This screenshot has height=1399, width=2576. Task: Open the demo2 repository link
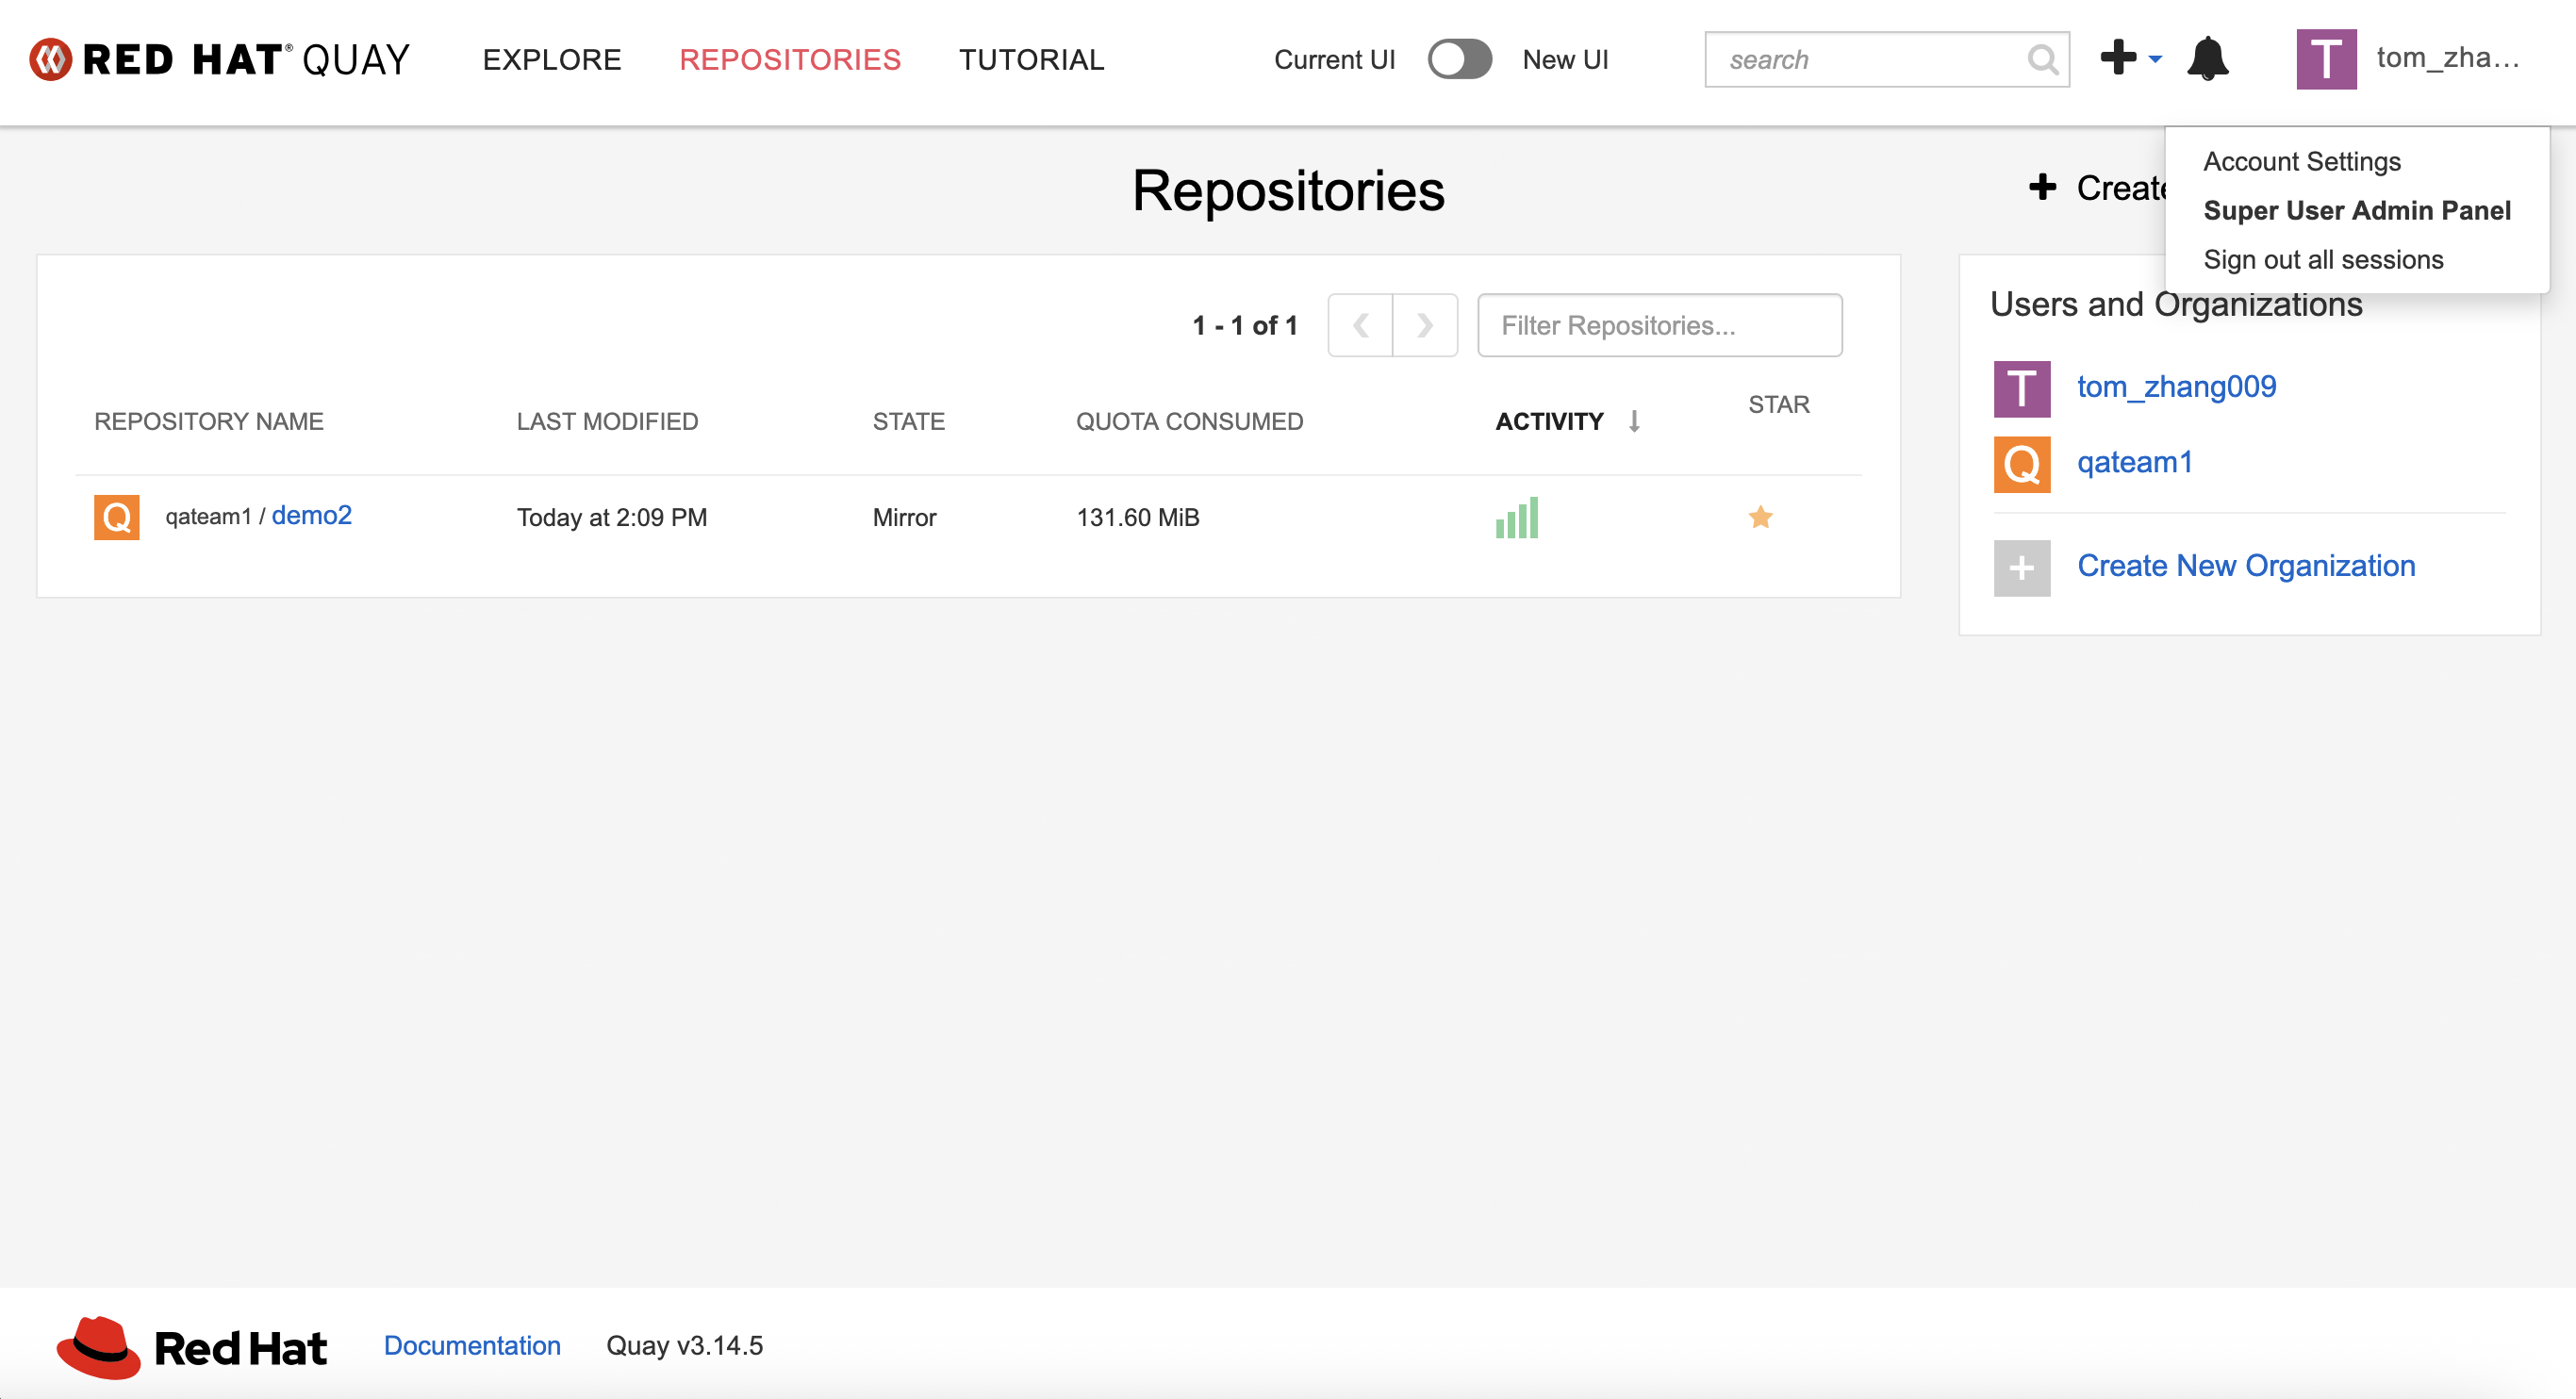point(311,515)
